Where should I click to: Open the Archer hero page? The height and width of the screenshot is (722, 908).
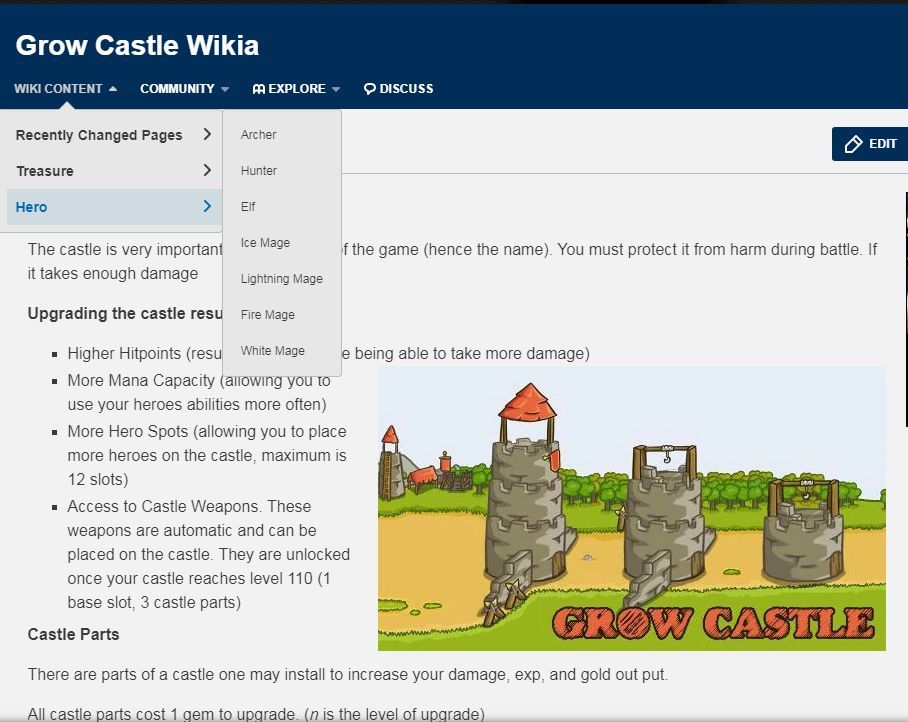258,134
